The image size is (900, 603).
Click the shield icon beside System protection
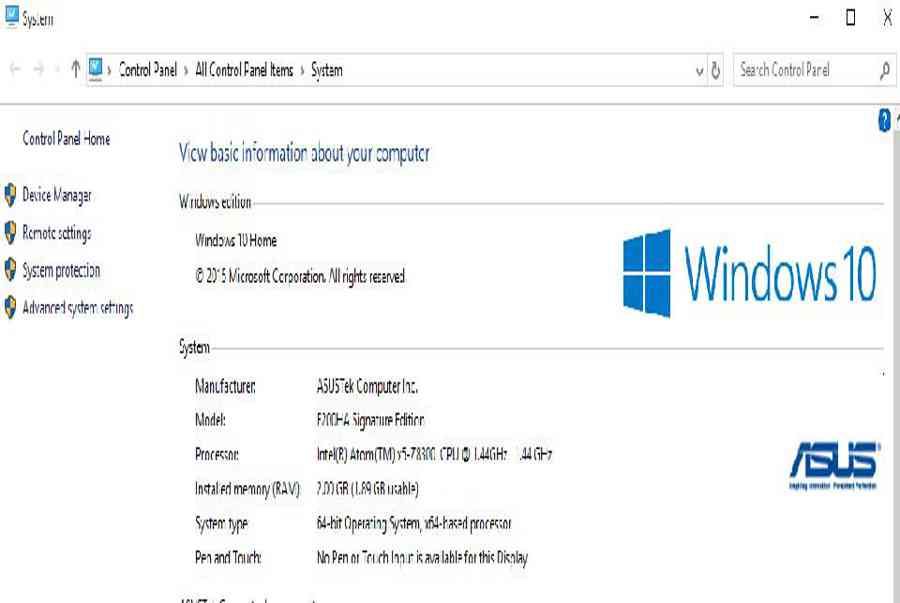tap(10, 270)
